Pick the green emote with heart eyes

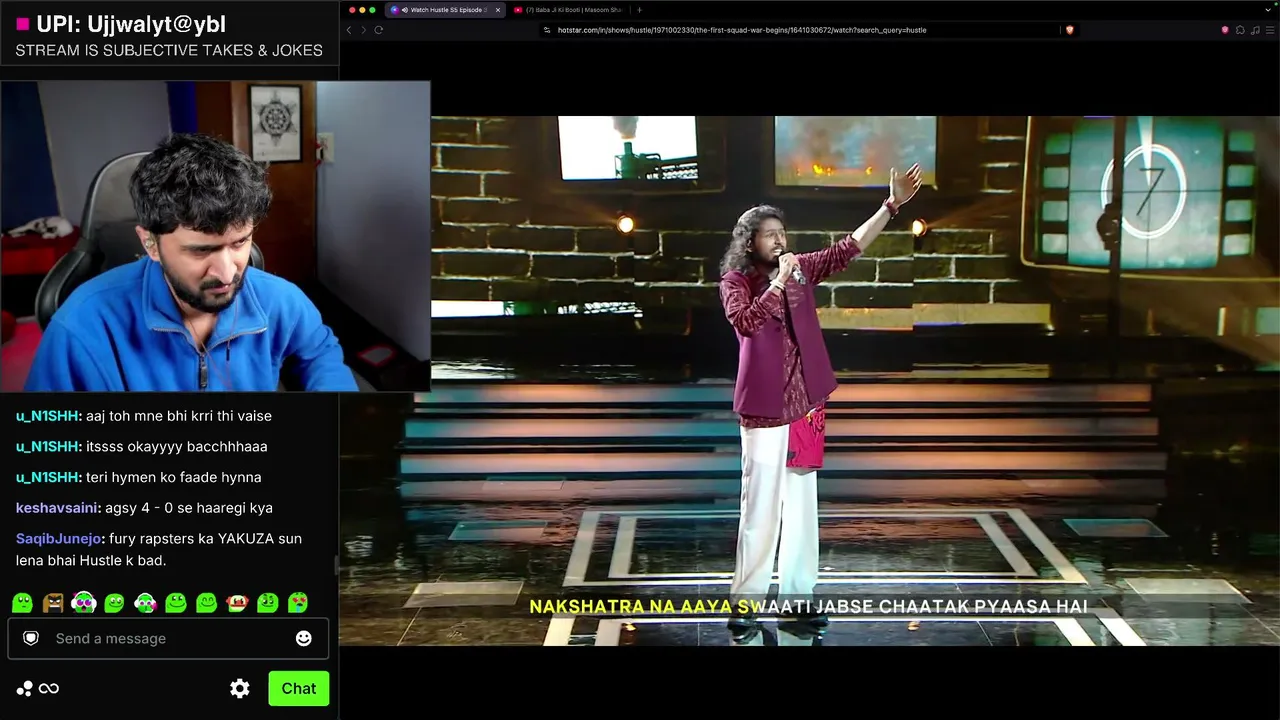(299, 603)
